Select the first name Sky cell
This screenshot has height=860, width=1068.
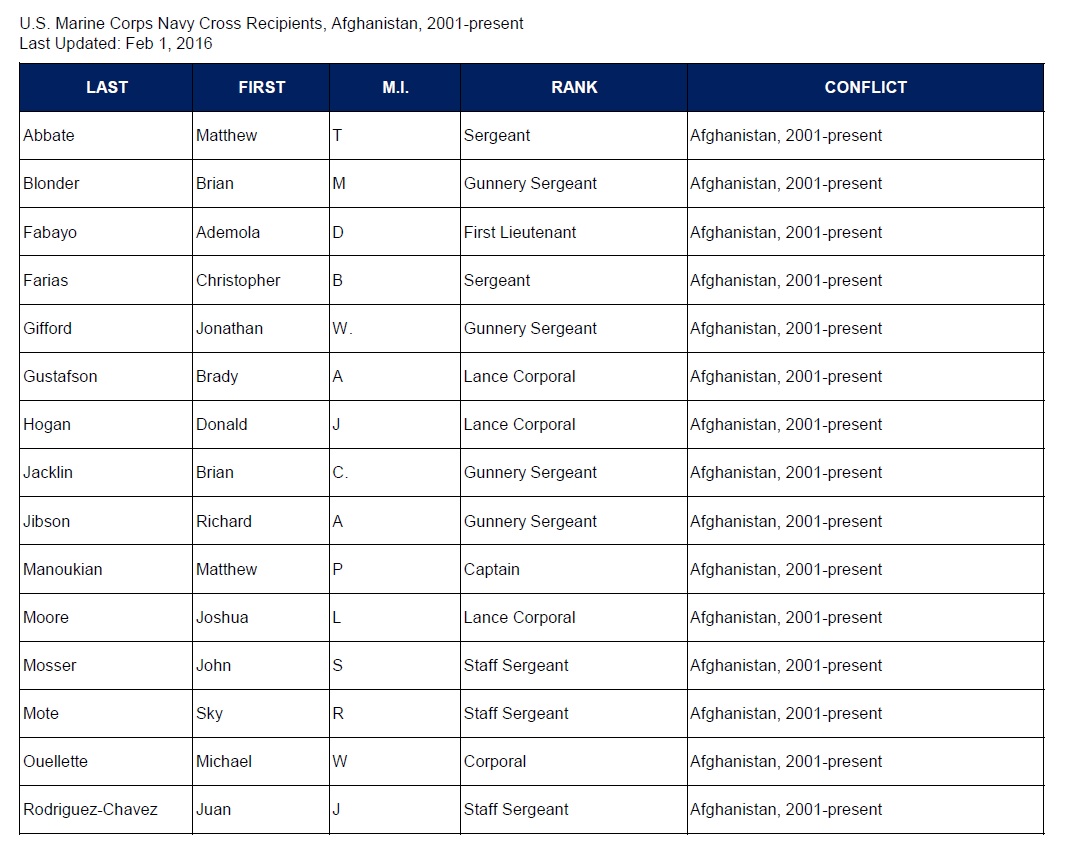pos(210,713)
